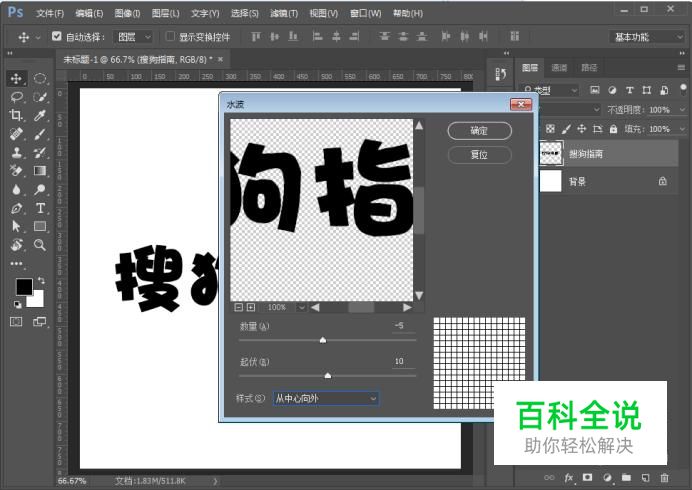Open the 基本功能 workspace dropdown
692x490 pixels.
[x=647, y=37]
